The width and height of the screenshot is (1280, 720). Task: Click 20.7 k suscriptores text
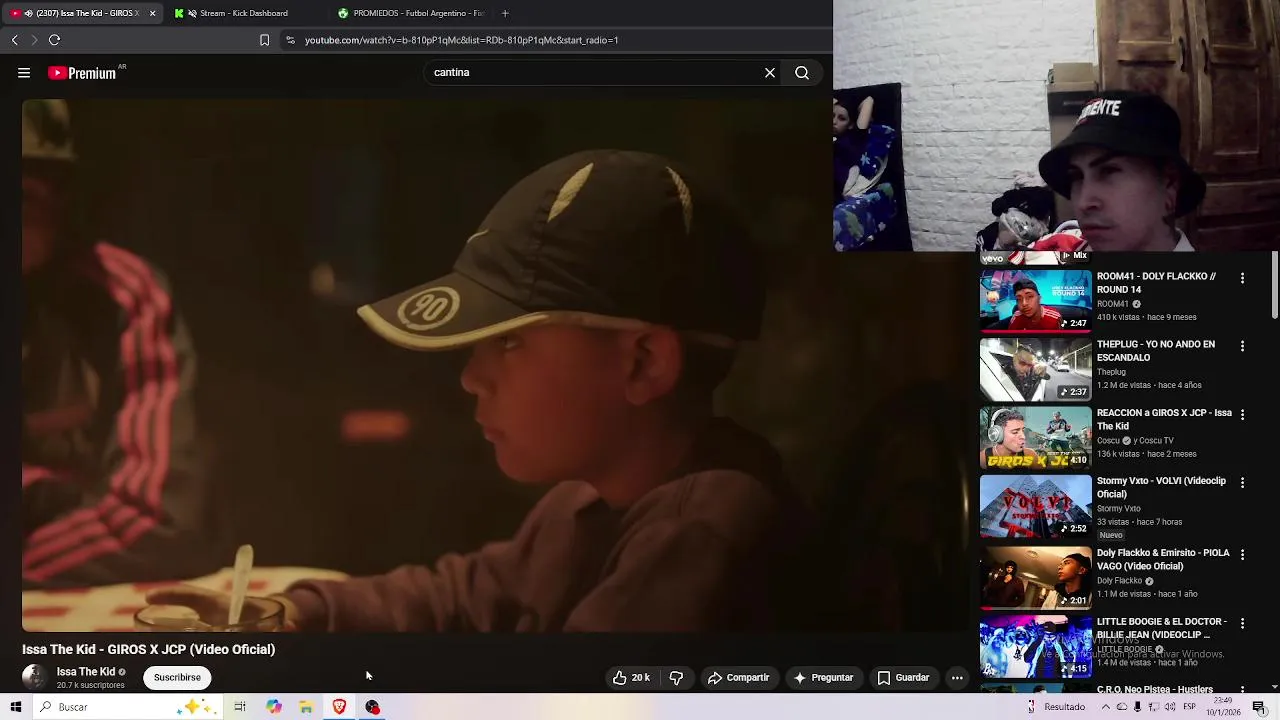pyautogui.click(x=91, y=686)
